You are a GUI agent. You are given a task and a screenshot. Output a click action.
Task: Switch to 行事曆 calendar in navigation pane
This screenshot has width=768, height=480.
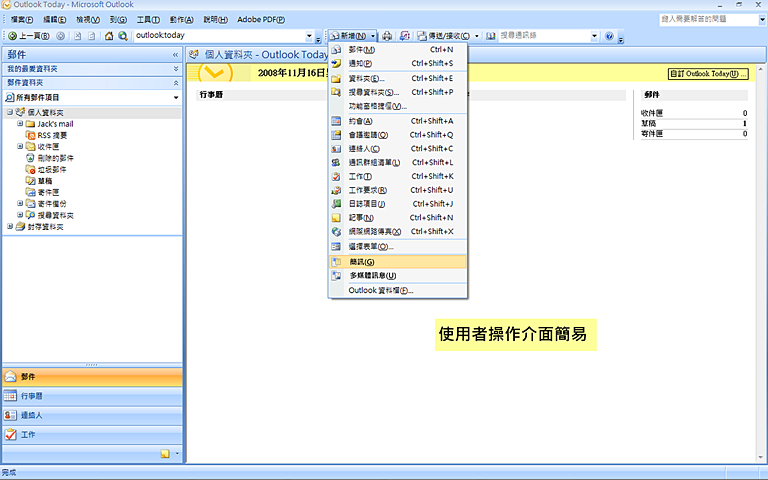(93, 396)
